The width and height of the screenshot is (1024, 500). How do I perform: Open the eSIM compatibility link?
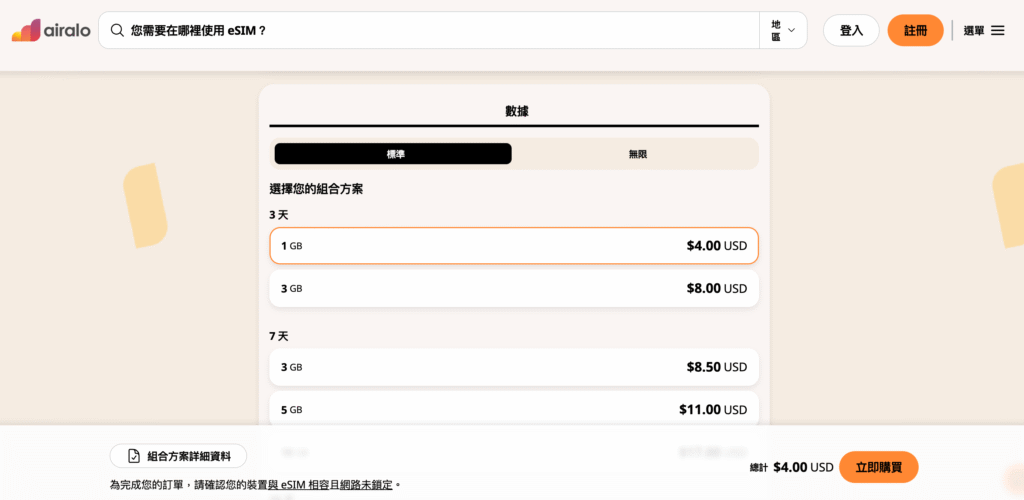click(330, 485)
